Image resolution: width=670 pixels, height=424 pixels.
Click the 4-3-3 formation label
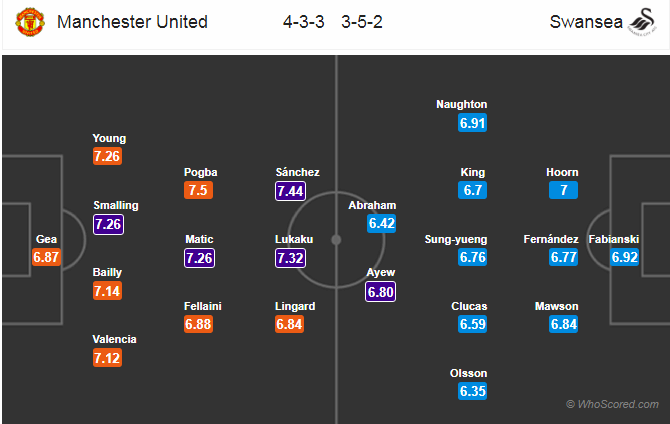pos(306,22)
